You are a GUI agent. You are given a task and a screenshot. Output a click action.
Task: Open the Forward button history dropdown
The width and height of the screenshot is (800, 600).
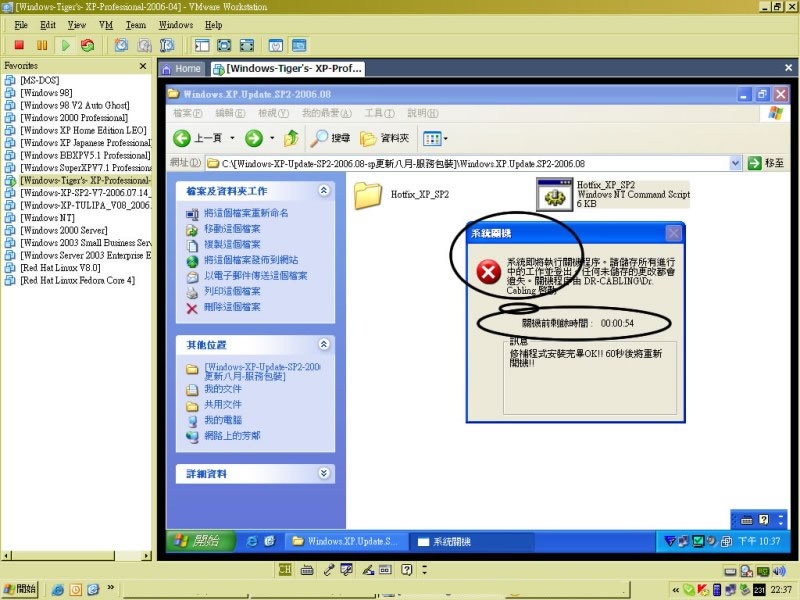pyautogui.click(x=272, y=138)
